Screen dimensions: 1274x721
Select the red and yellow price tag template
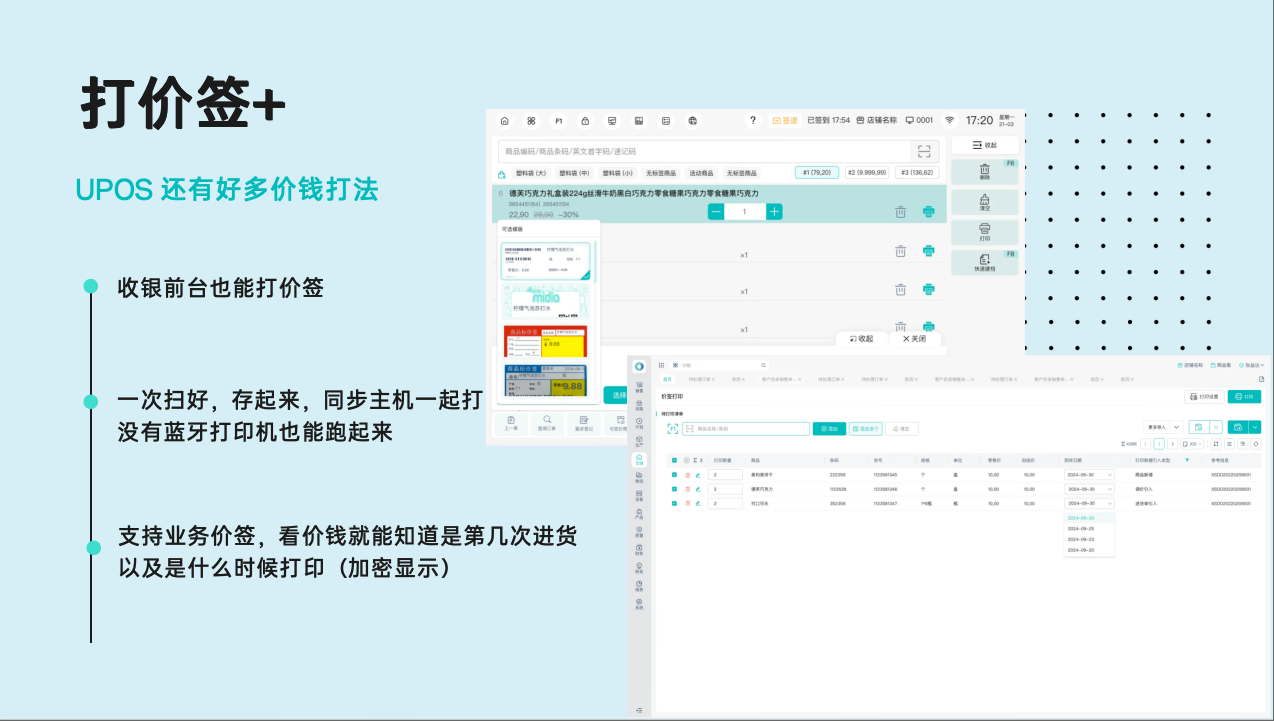pyautogui.click(x=545, y=342)
